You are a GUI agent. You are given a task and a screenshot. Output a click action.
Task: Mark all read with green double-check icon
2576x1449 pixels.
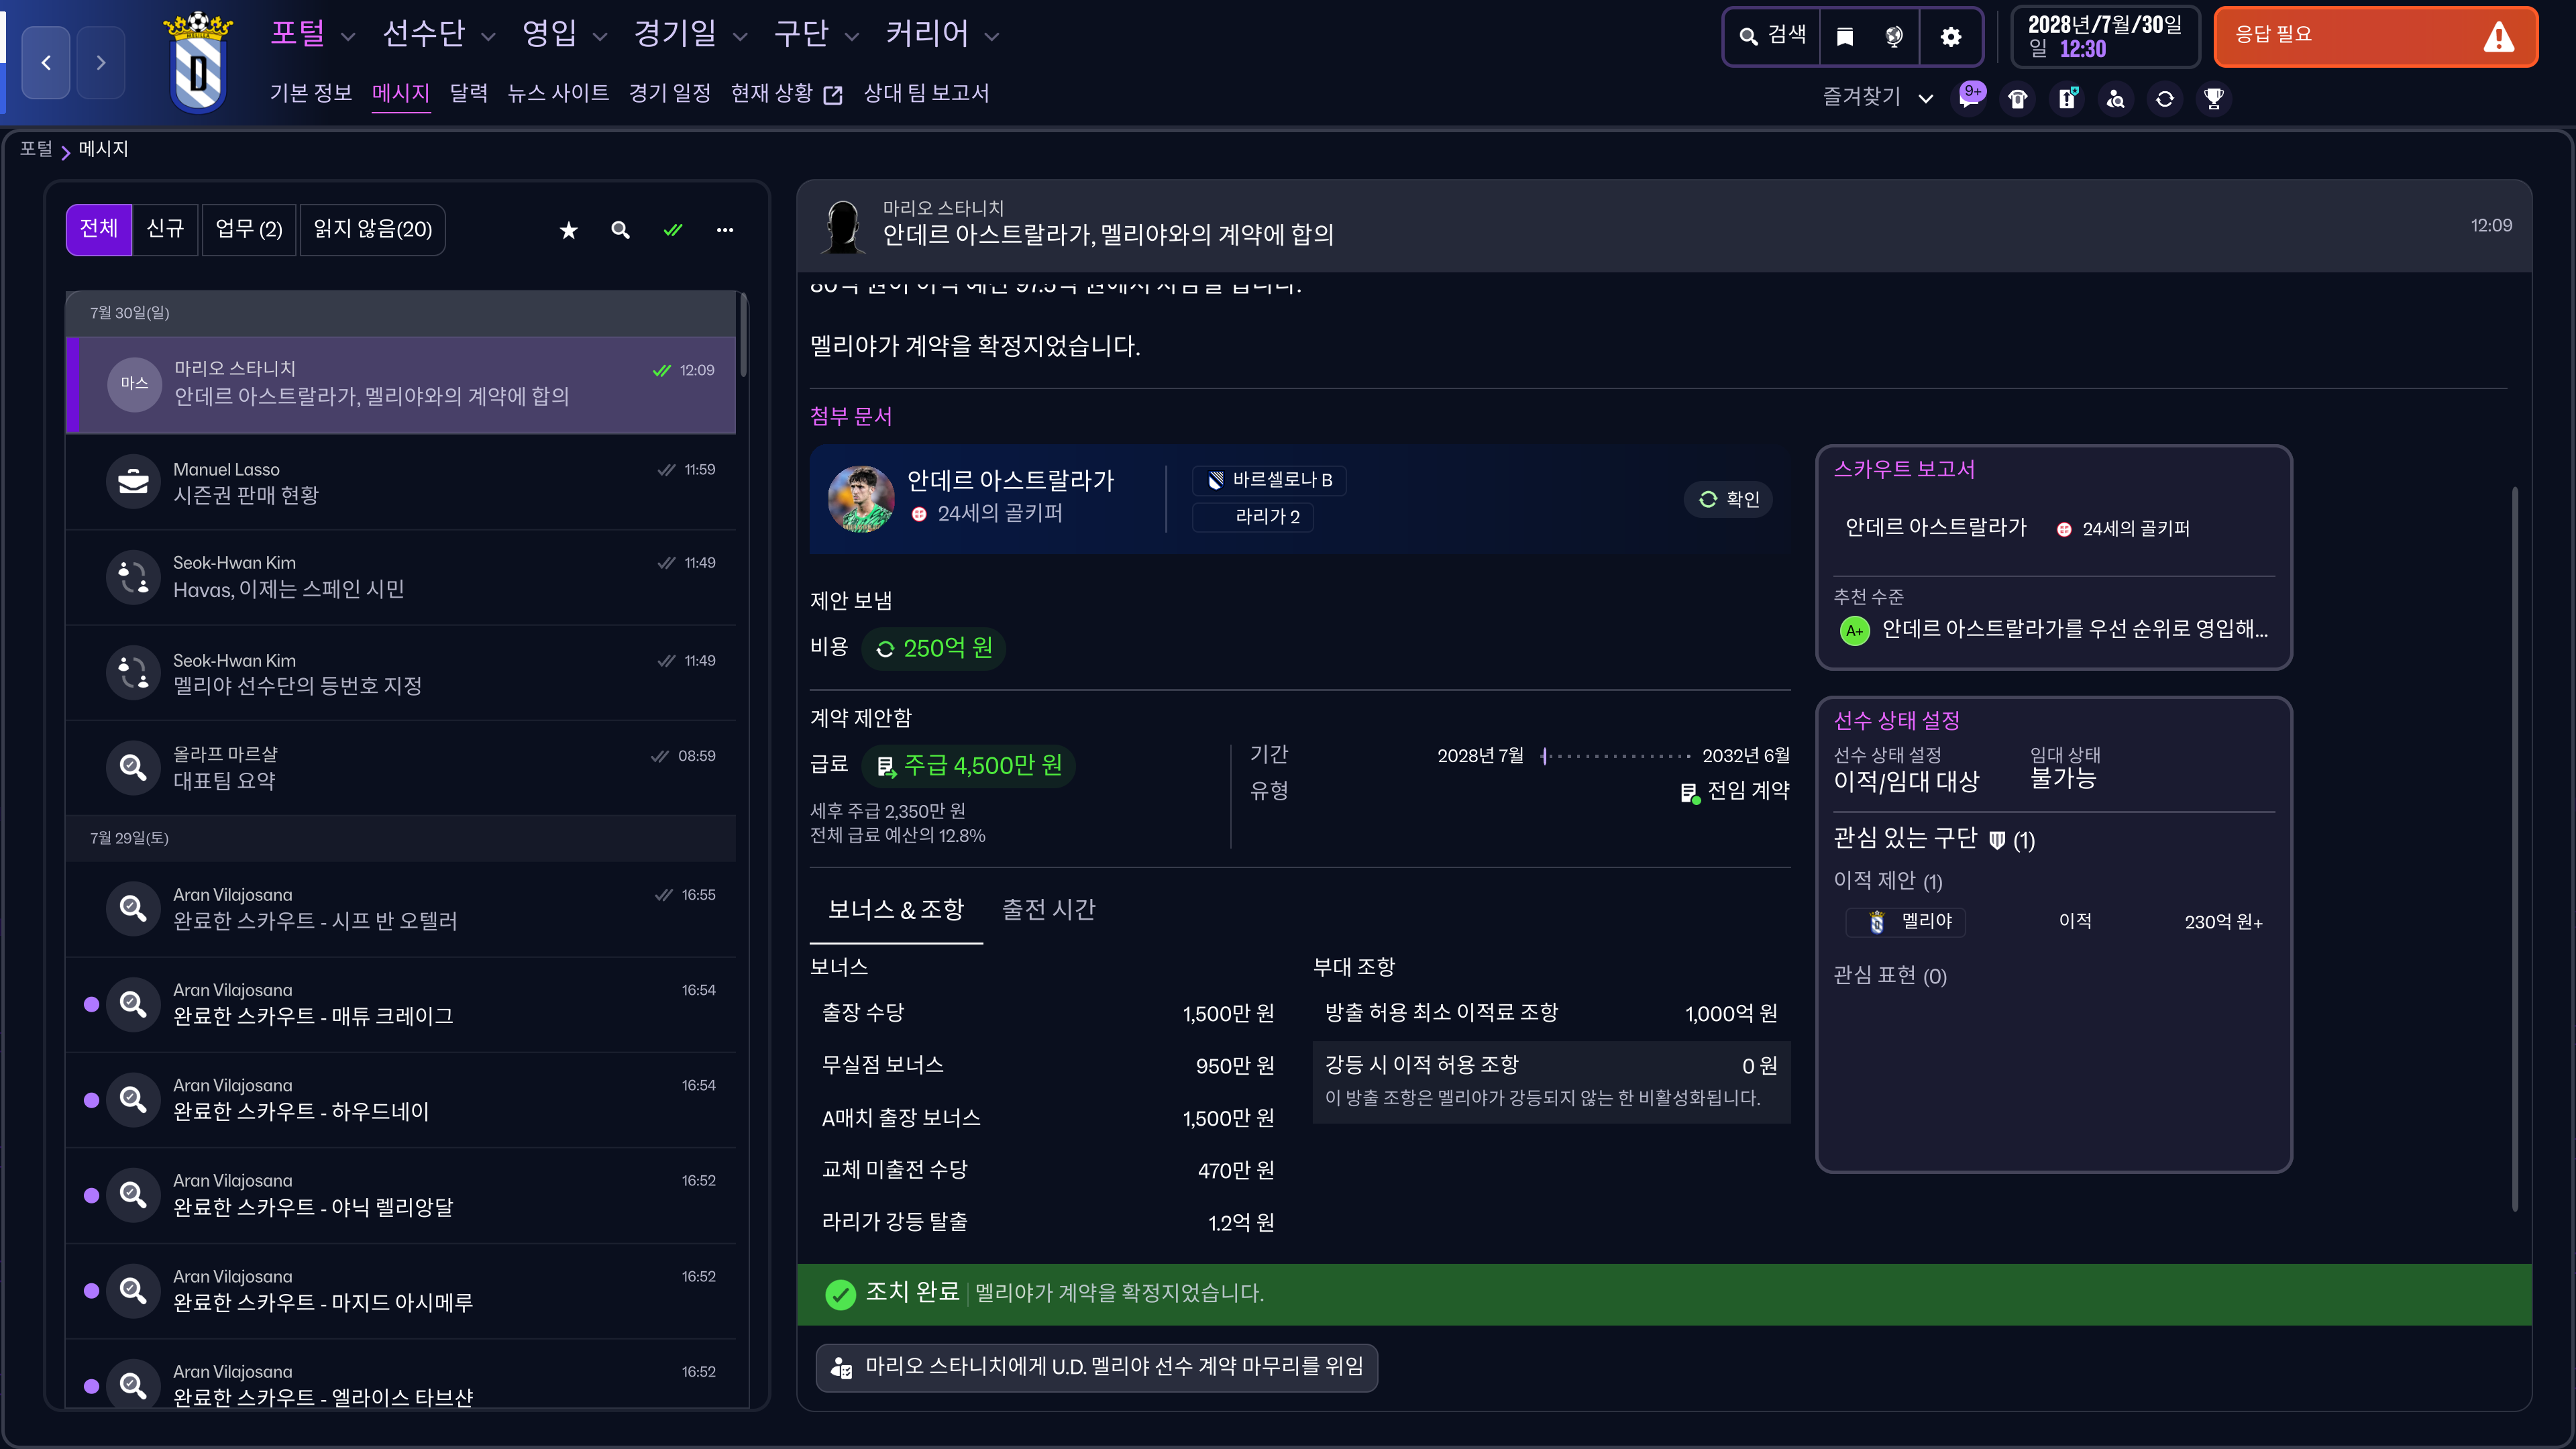pos(673,230)
